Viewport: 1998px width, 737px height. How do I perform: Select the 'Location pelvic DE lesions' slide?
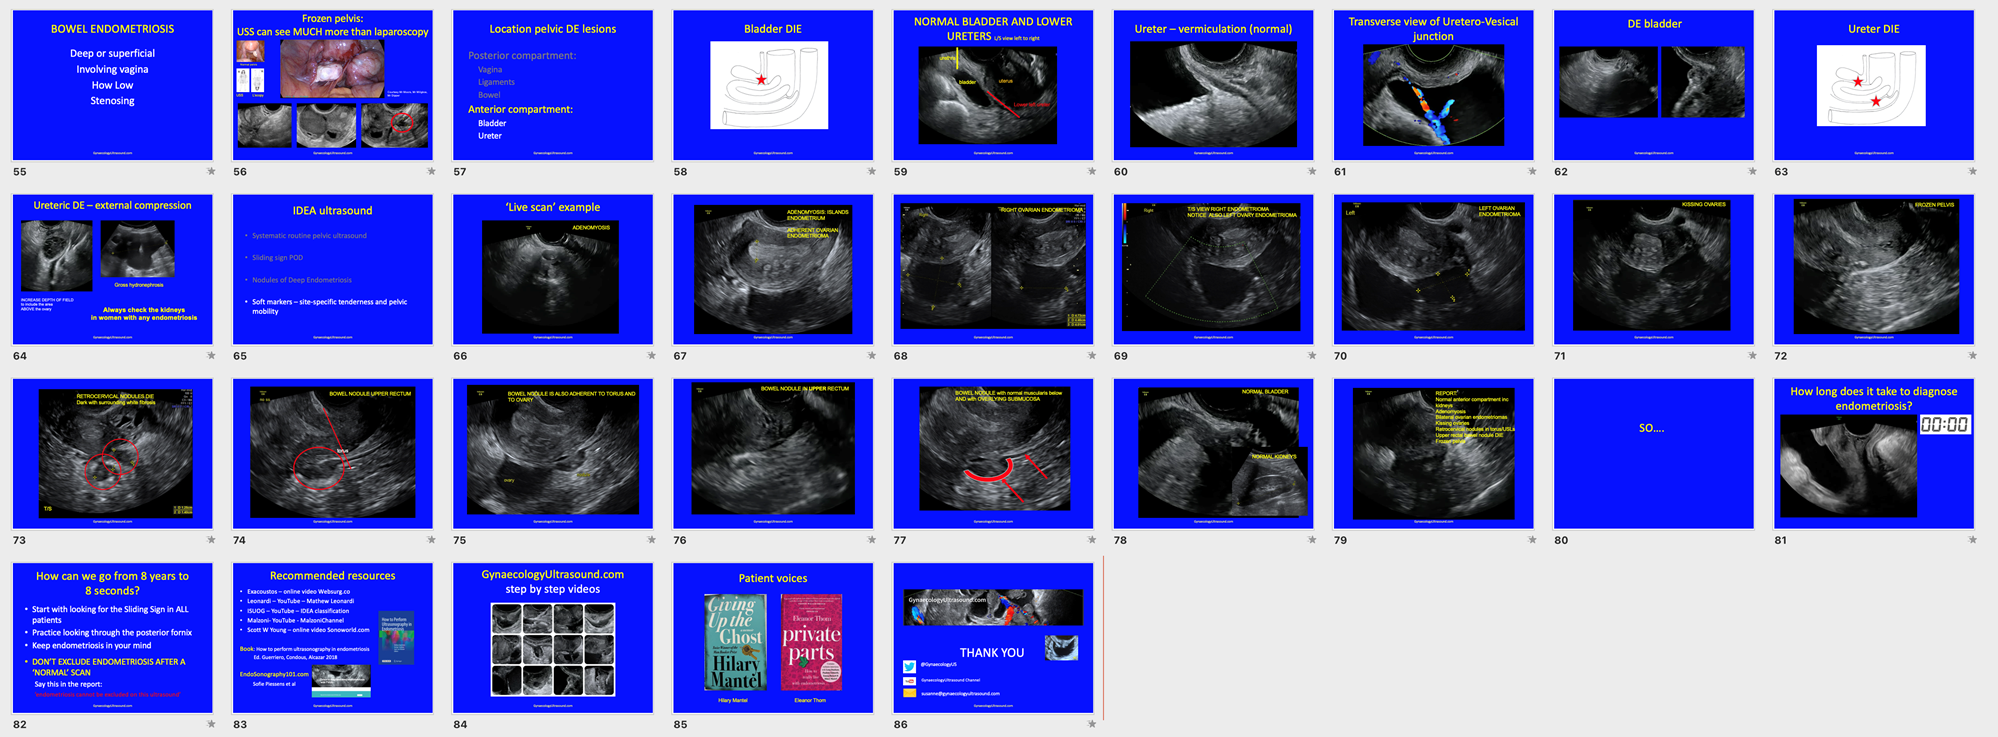[553, 85]
